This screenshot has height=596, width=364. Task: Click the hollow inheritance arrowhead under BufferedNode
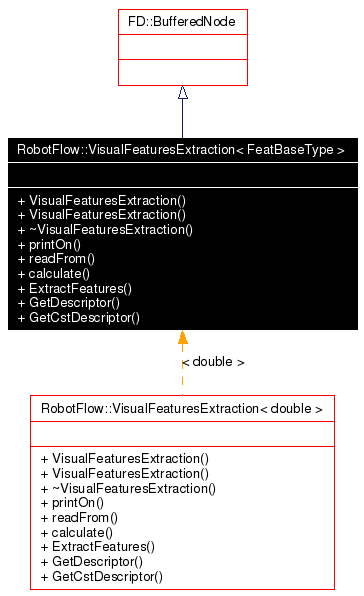[183, 92]
